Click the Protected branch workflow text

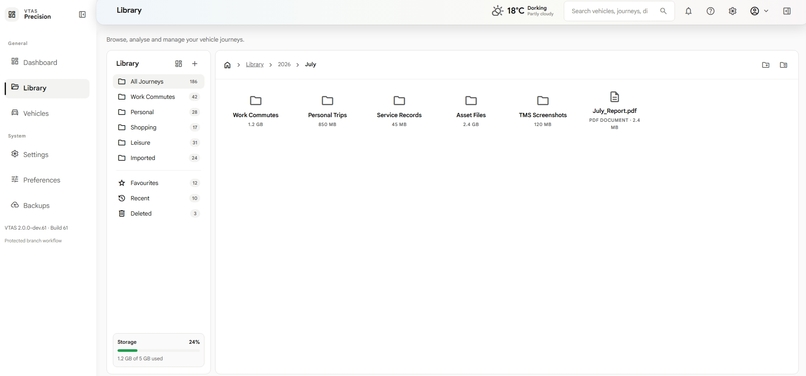click(33, 241)
